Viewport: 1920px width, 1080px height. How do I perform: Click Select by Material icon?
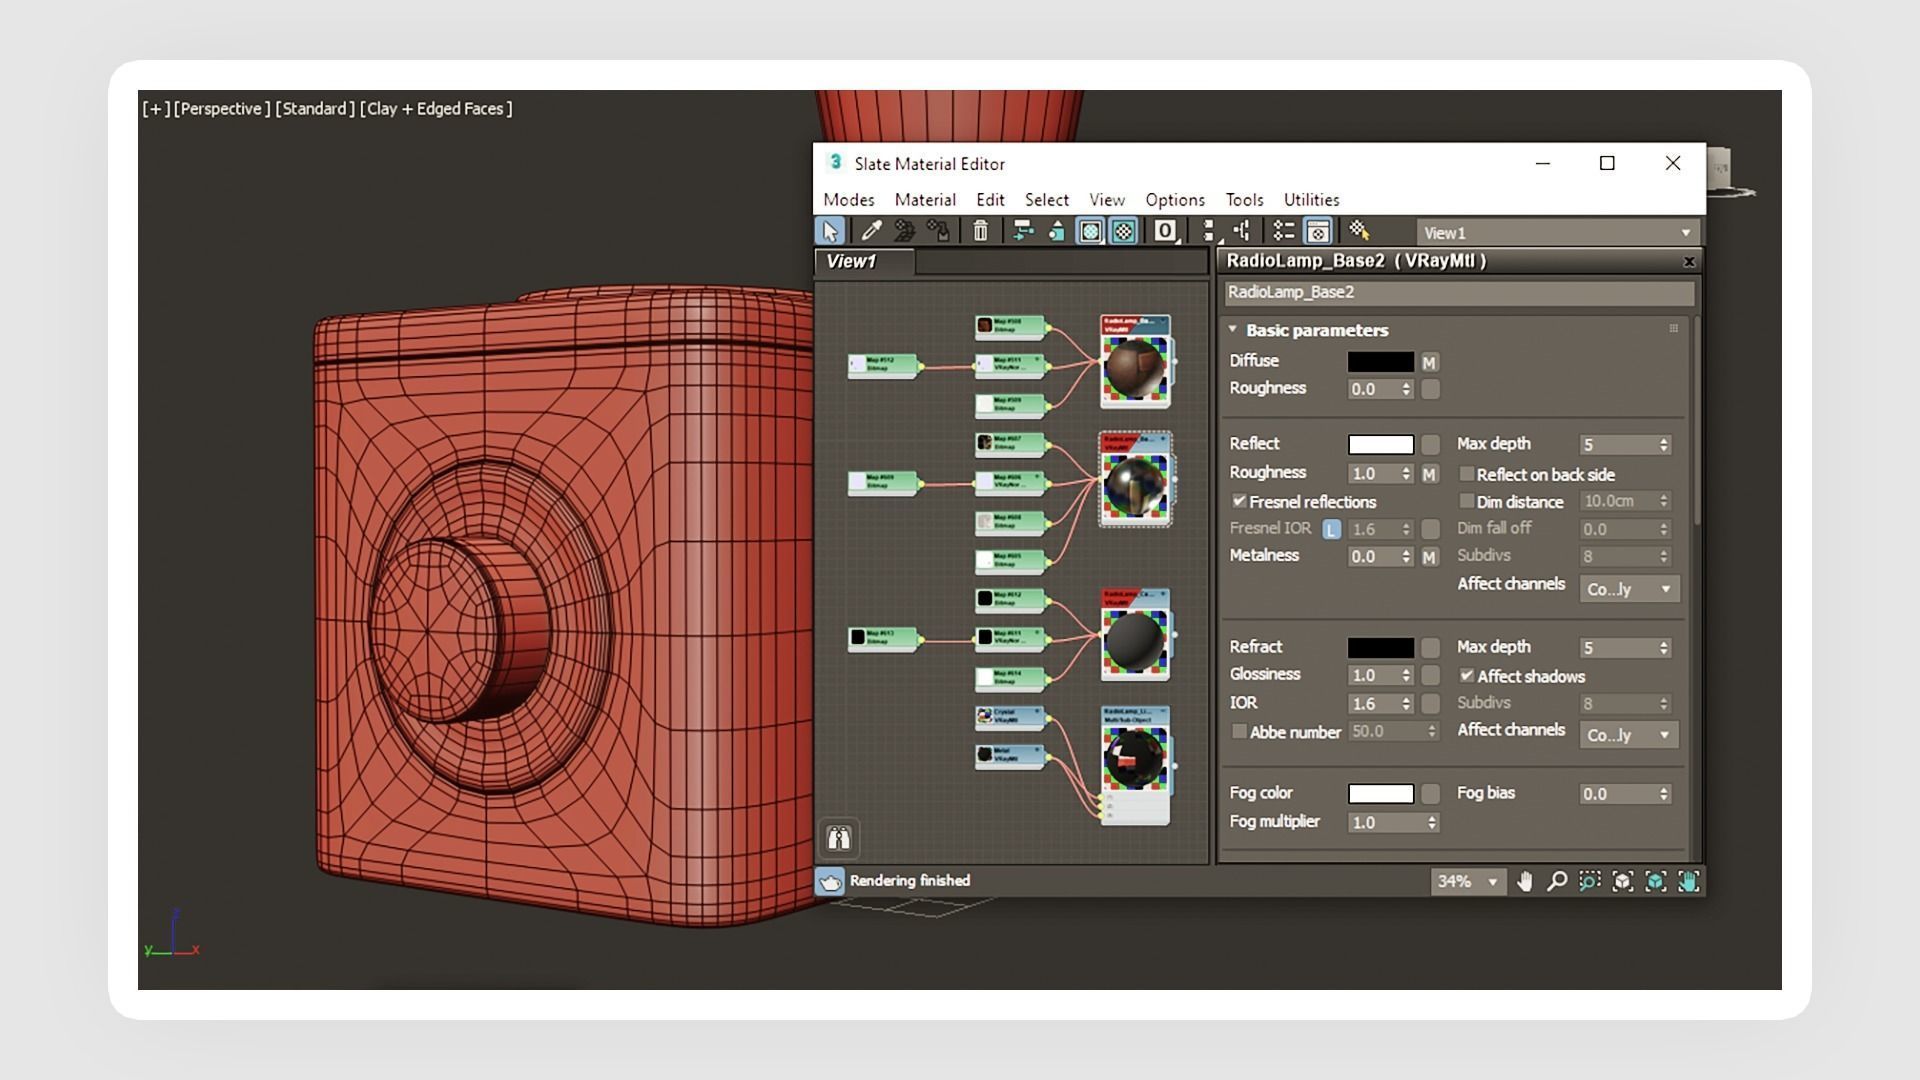click(x=1358, y=231)
